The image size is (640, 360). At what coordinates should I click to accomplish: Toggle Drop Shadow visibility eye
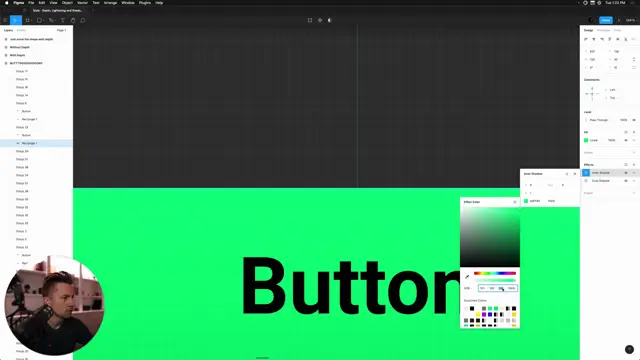click(626, 181)
